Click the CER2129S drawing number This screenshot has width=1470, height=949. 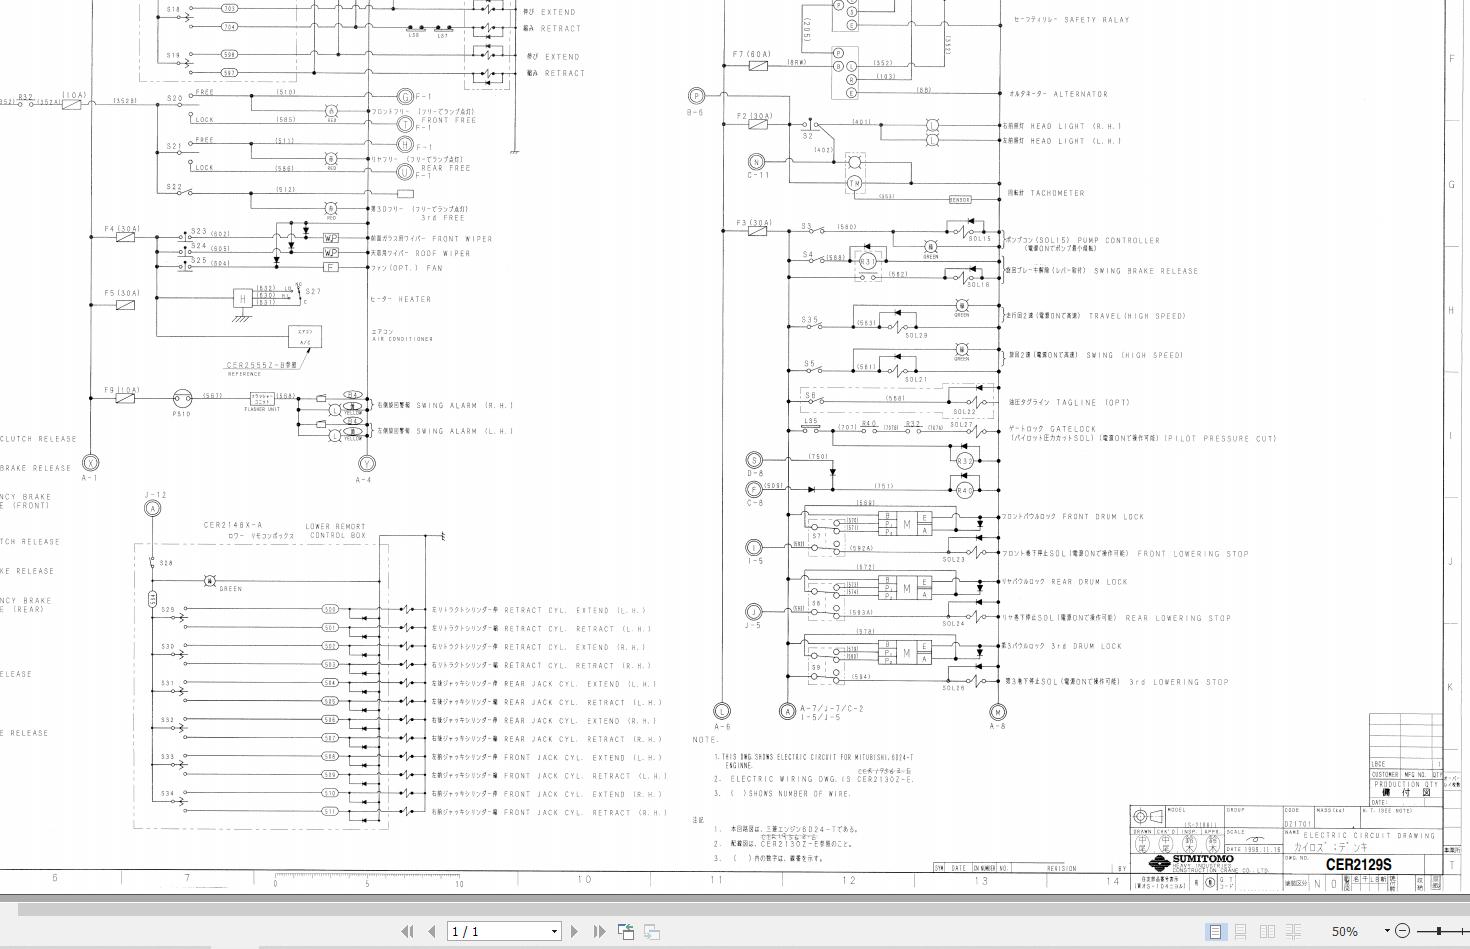tap(1358, 865)
